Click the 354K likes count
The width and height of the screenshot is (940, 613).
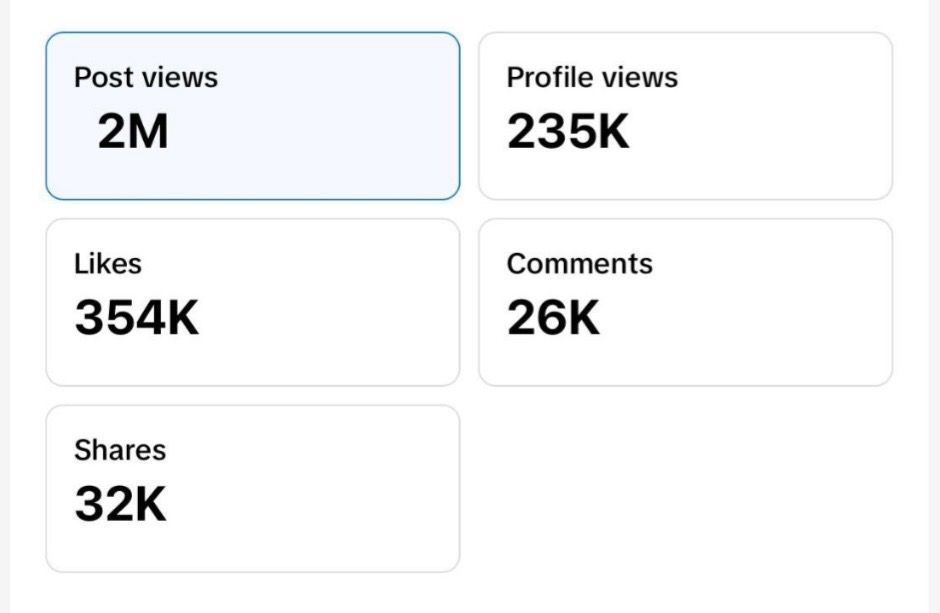click(137, 318)
